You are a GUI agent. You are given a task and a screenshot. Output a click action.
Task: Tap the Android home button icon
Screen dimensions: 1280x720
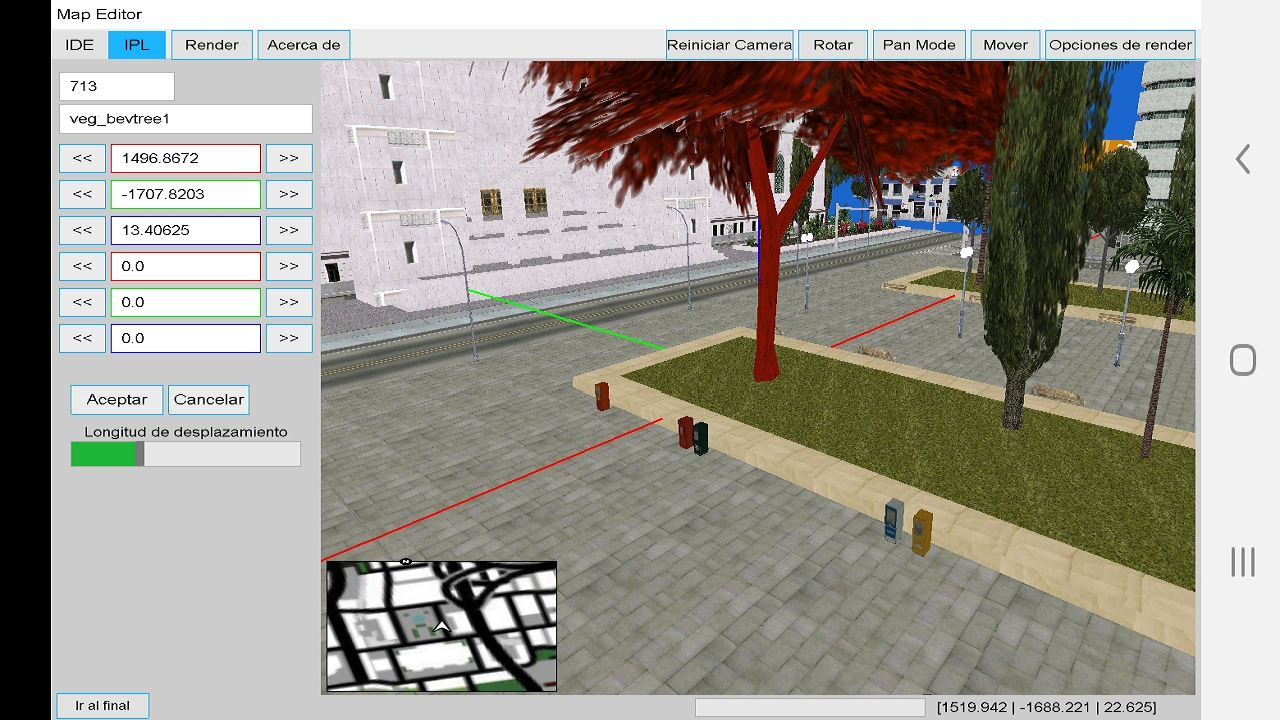coord(1242,360)
